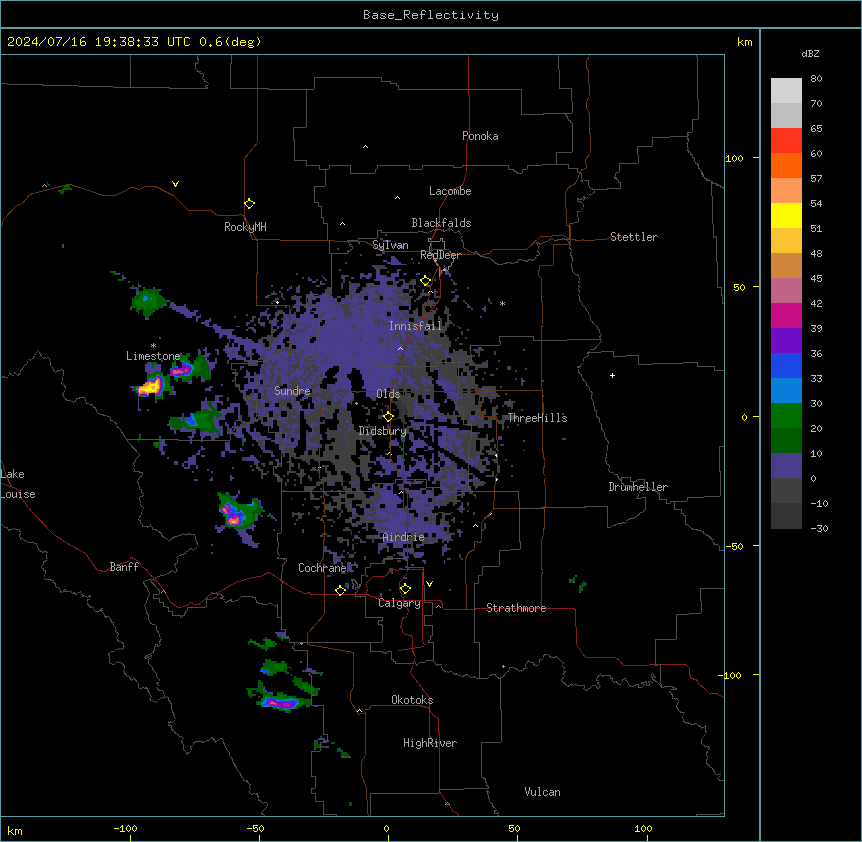Click the yellow V marker northwest of RockyMH
862x842 pixels.
[x=175, y=184]
